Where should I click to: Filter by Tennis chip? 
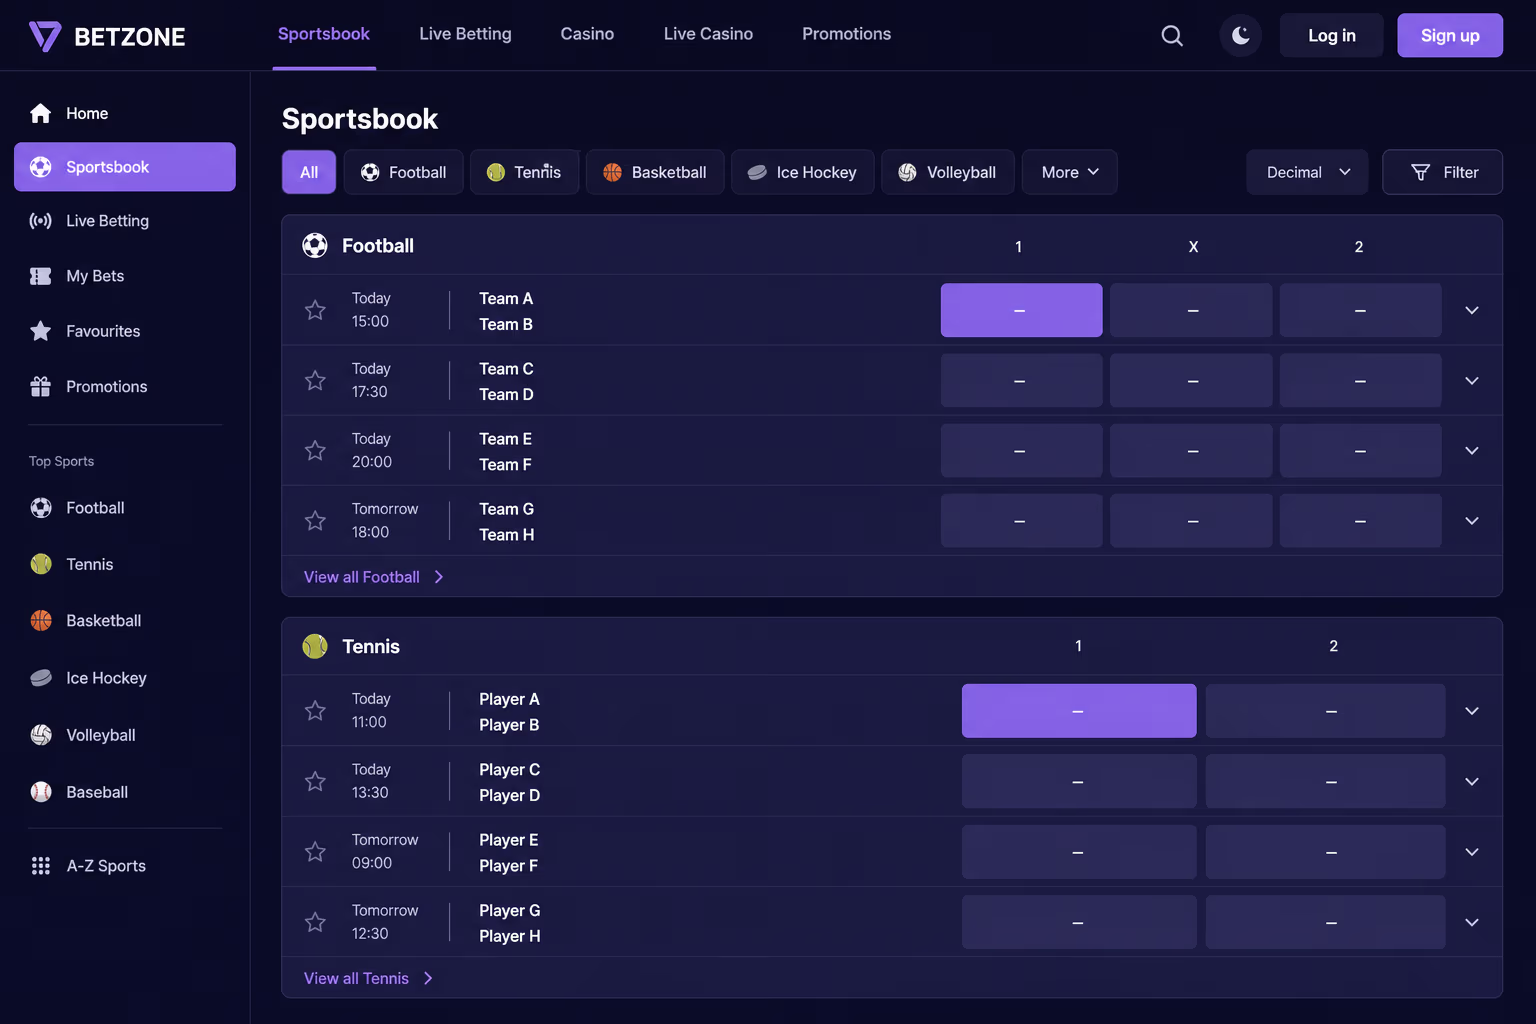[524, 172]
